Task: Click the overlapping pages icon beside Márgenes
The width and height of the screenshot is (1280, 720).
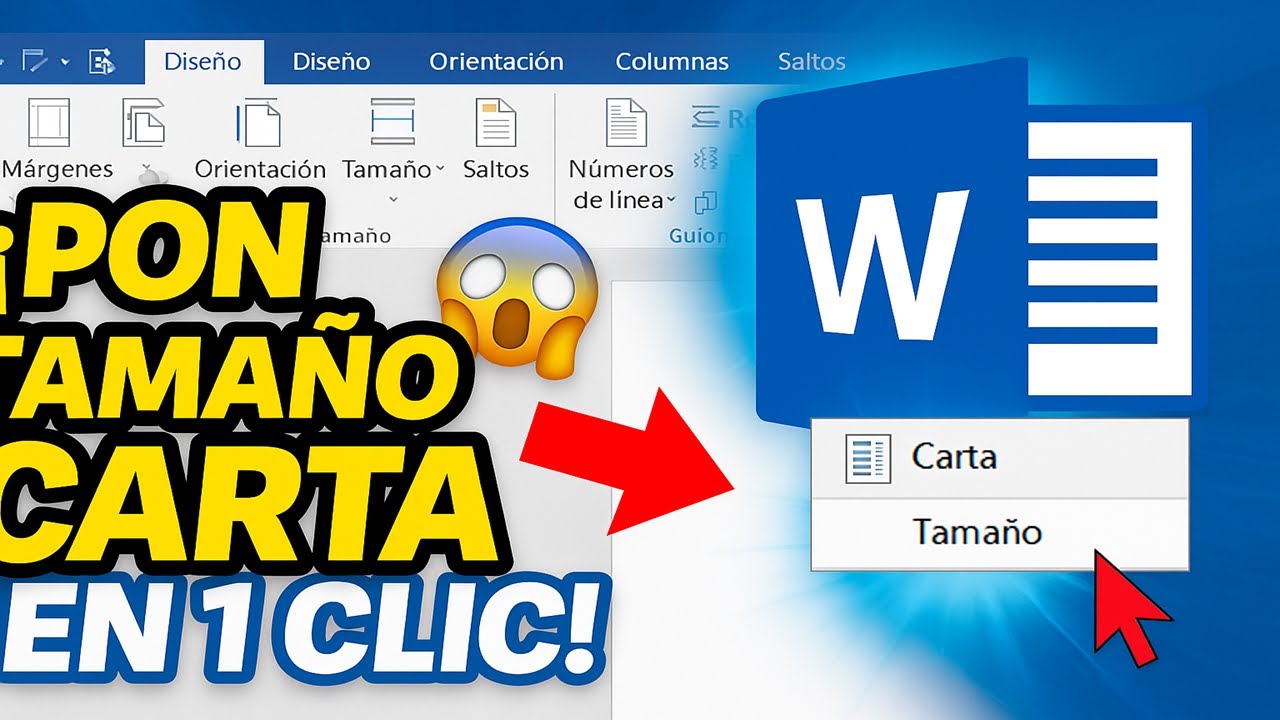Action: pos(143,122)
